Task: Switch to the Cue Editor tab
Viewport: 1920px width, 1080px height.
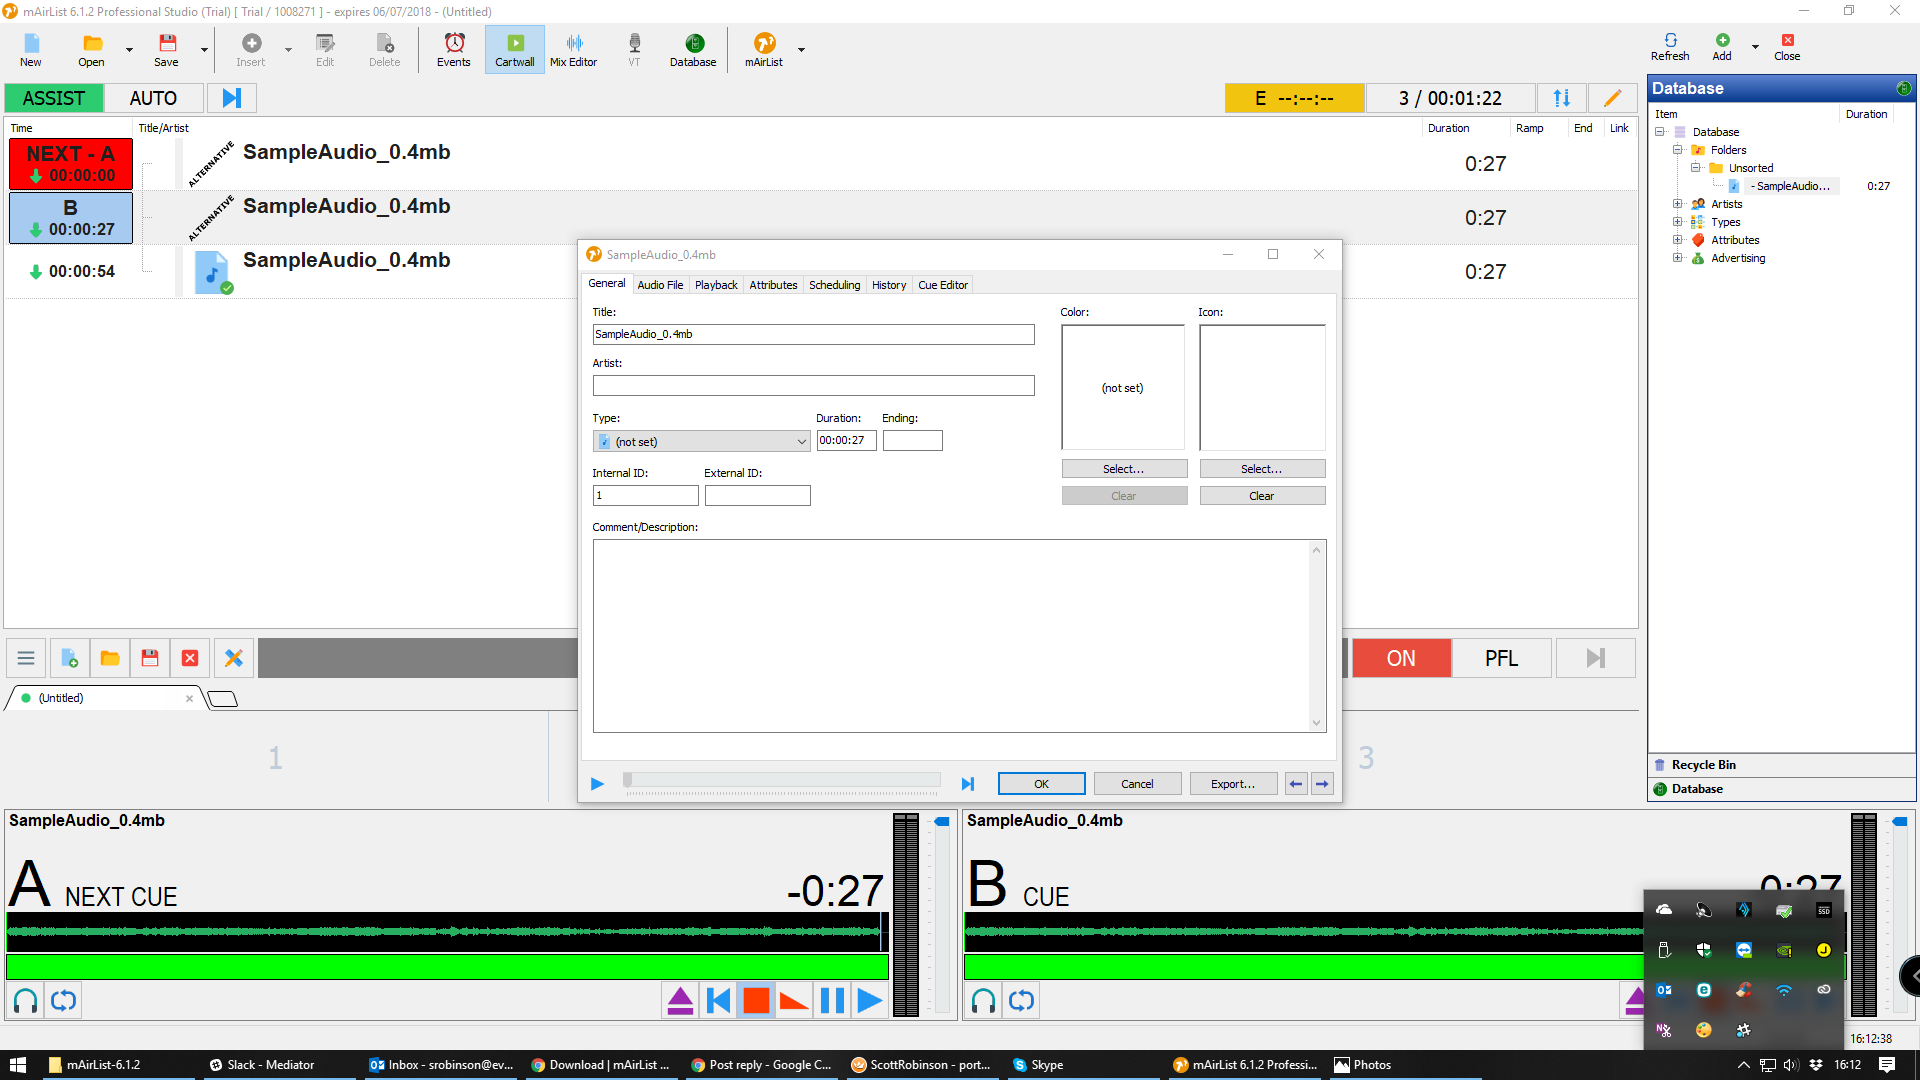Action: point(942,285)
